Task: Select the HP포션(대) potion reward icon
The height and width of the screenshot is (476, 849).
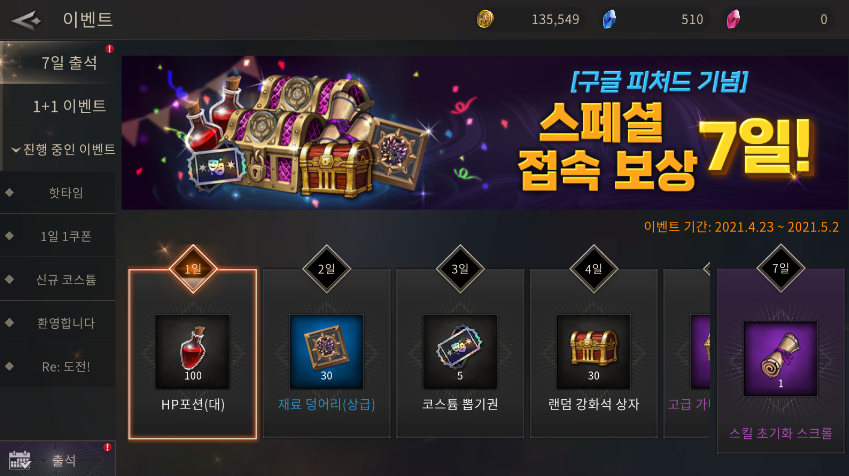Action: click(193, 351)
